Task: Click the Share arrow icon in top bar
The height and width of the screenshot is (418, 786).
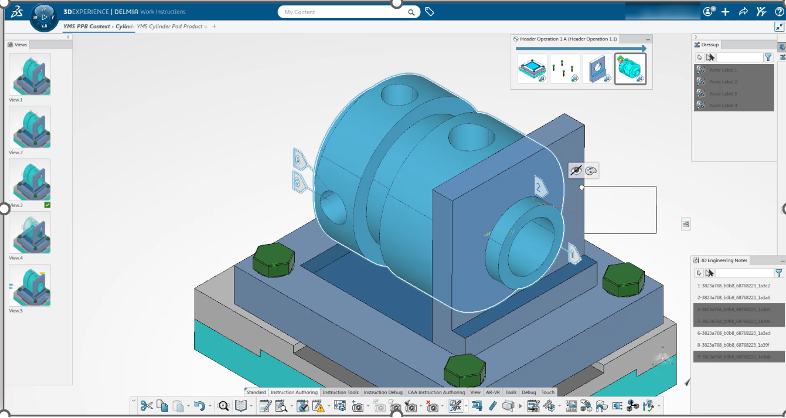Action: 743,12
